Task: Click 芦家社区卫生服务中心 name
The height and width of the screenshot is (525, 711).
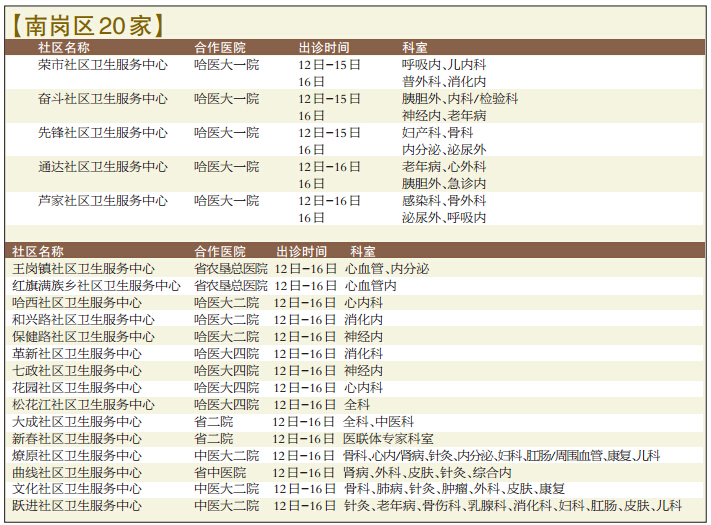Action: click(103, 201)
